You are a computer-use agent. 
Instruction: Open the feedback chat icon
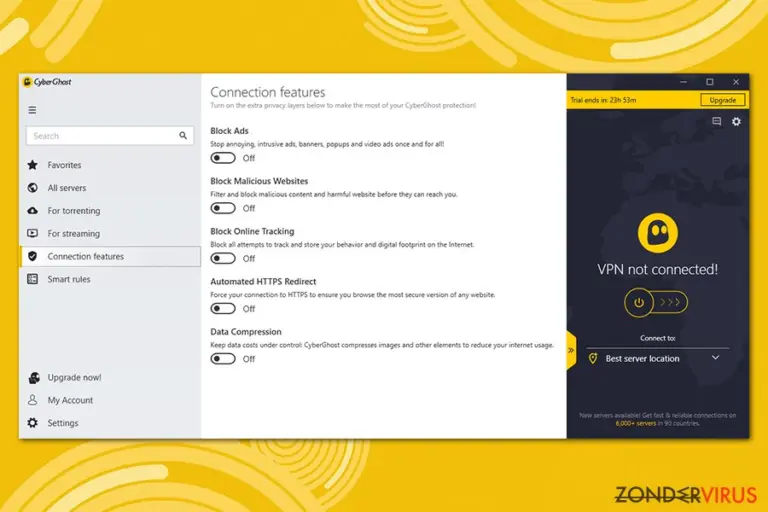tap(717, 121)
